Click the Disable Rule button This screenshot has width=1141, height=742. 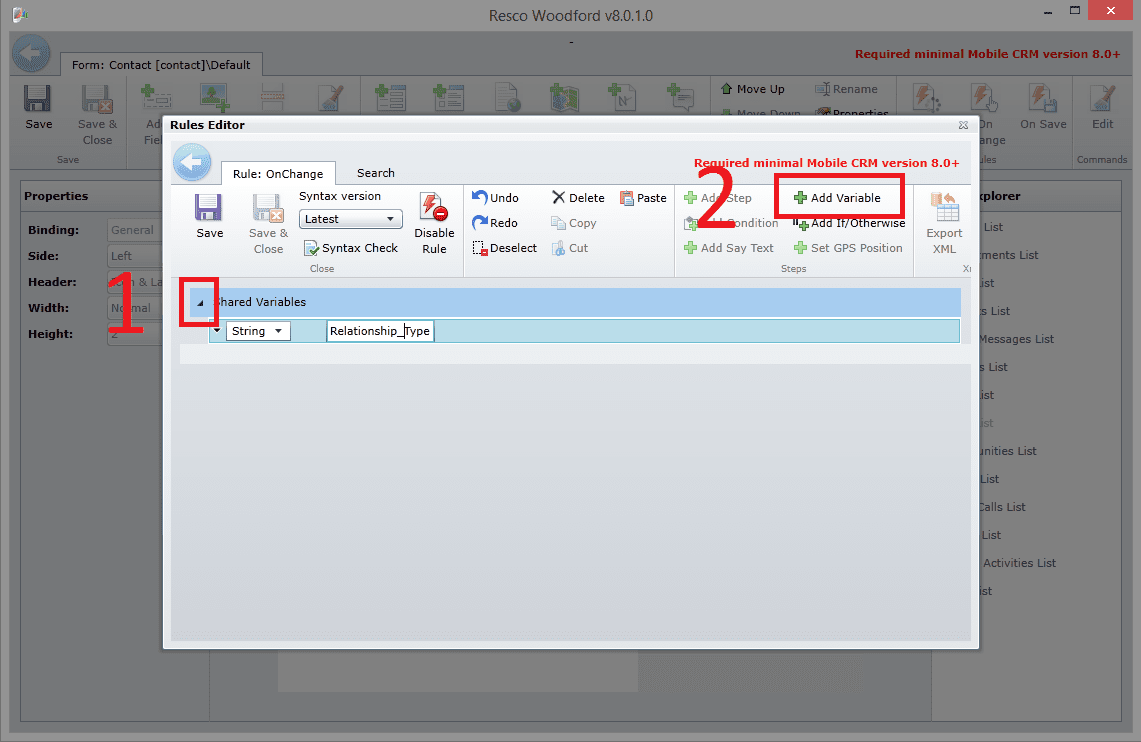pos(434,224)
